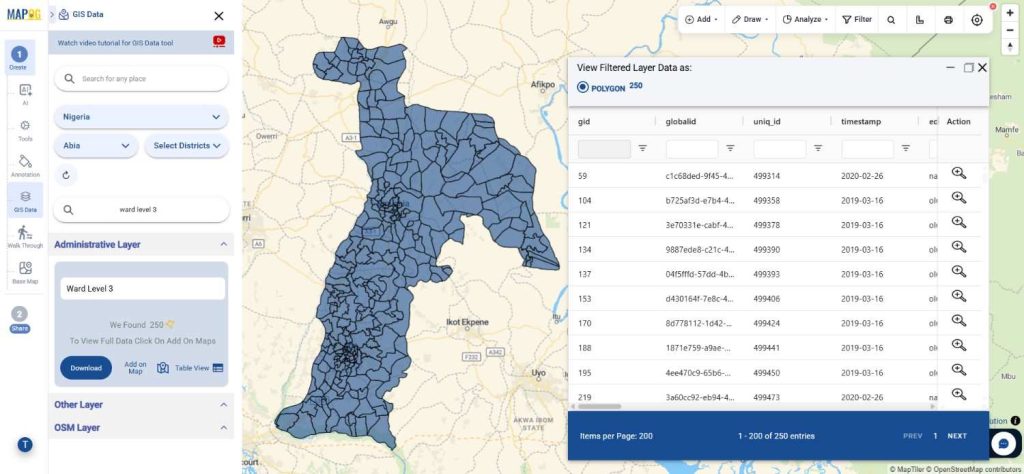1024x474 pixels.
Task: Open the user profile avatar T
Action: [x=25, y=445]
